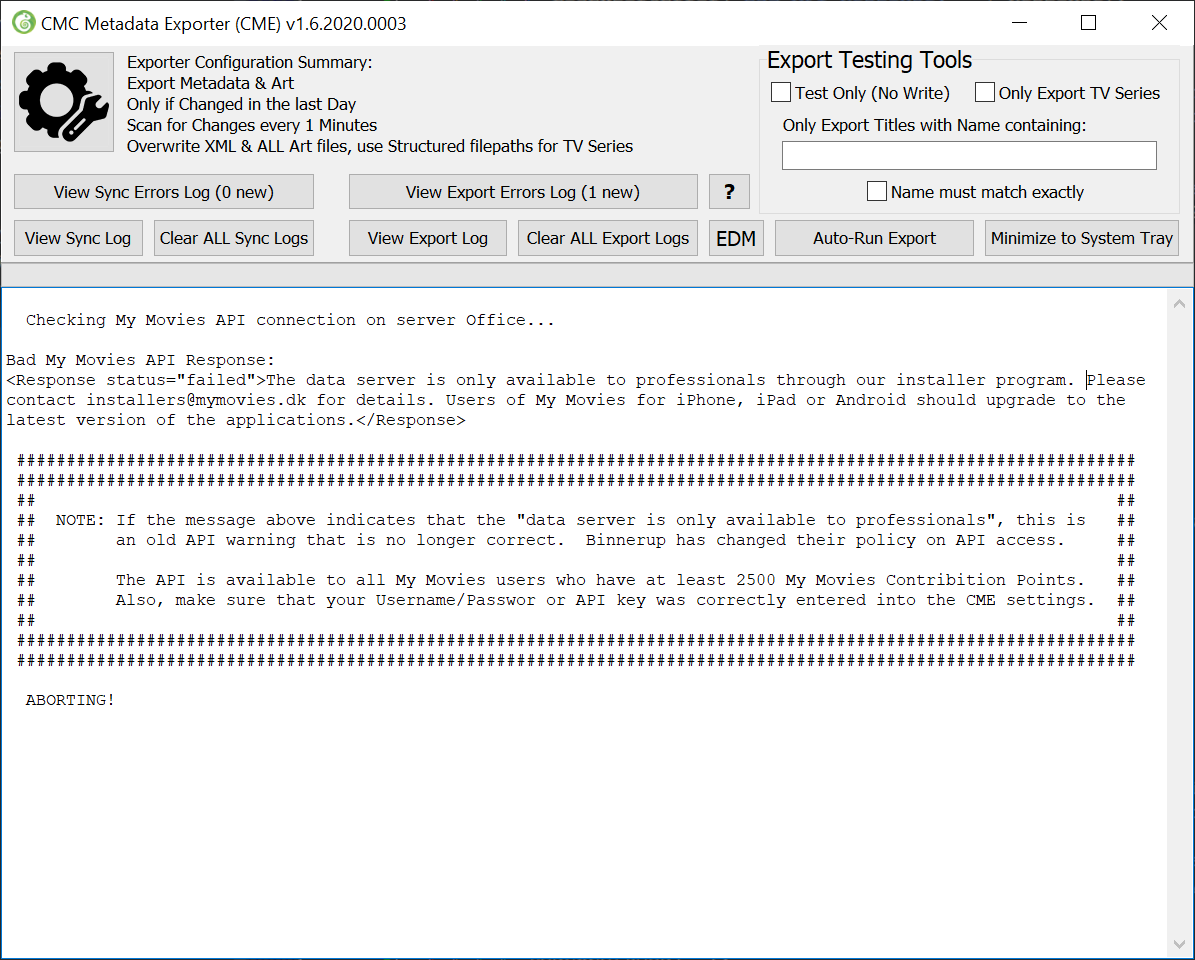Click 'Only Export Titles with Name containing:' label
The height and width of the screenshot is (960, 1195).
(934, 125)
